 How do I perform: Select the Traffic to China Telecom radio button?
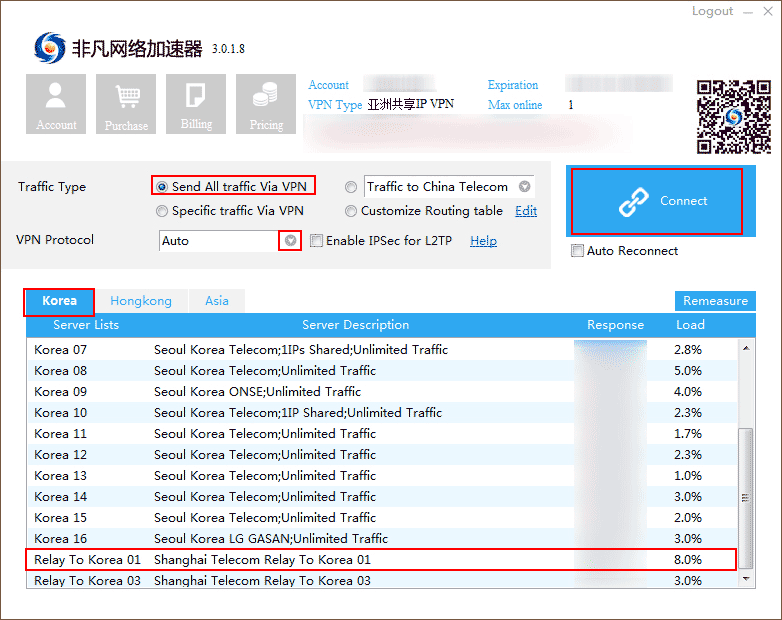pyautogui.click(x=351, y=187)
